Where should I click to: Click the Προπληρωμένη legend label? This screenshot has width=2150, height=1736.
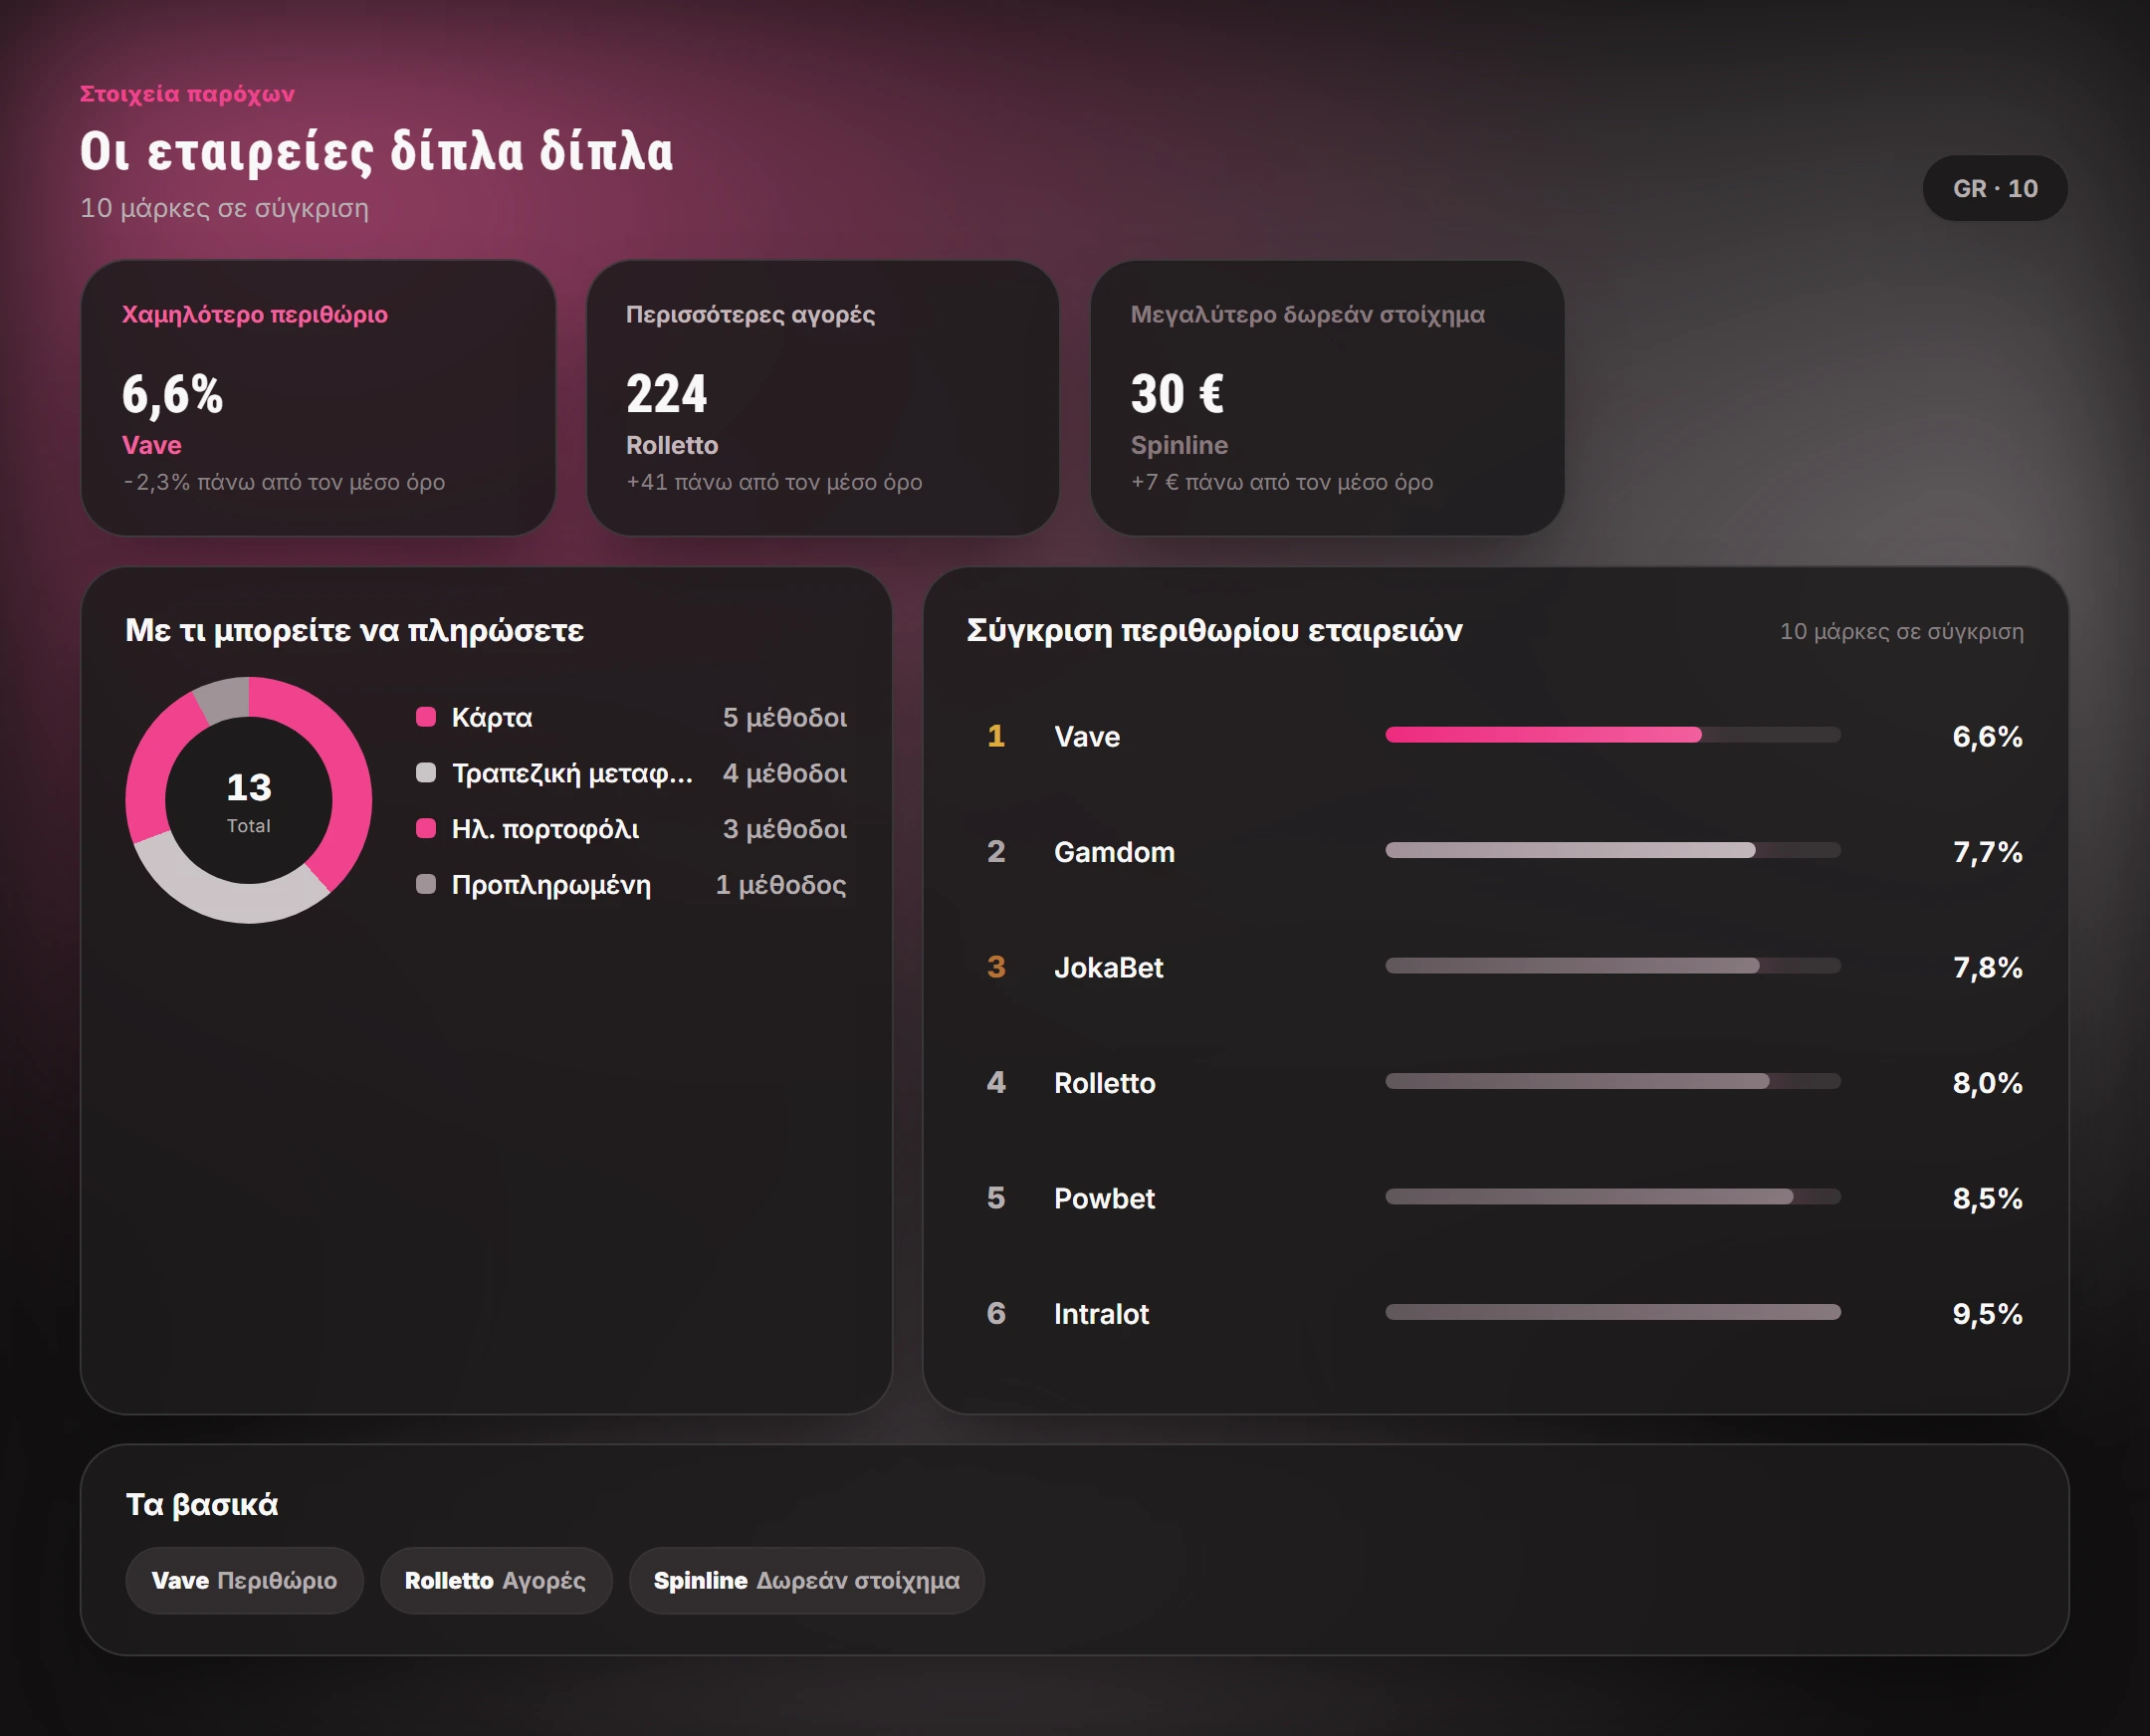click(551, 885)
